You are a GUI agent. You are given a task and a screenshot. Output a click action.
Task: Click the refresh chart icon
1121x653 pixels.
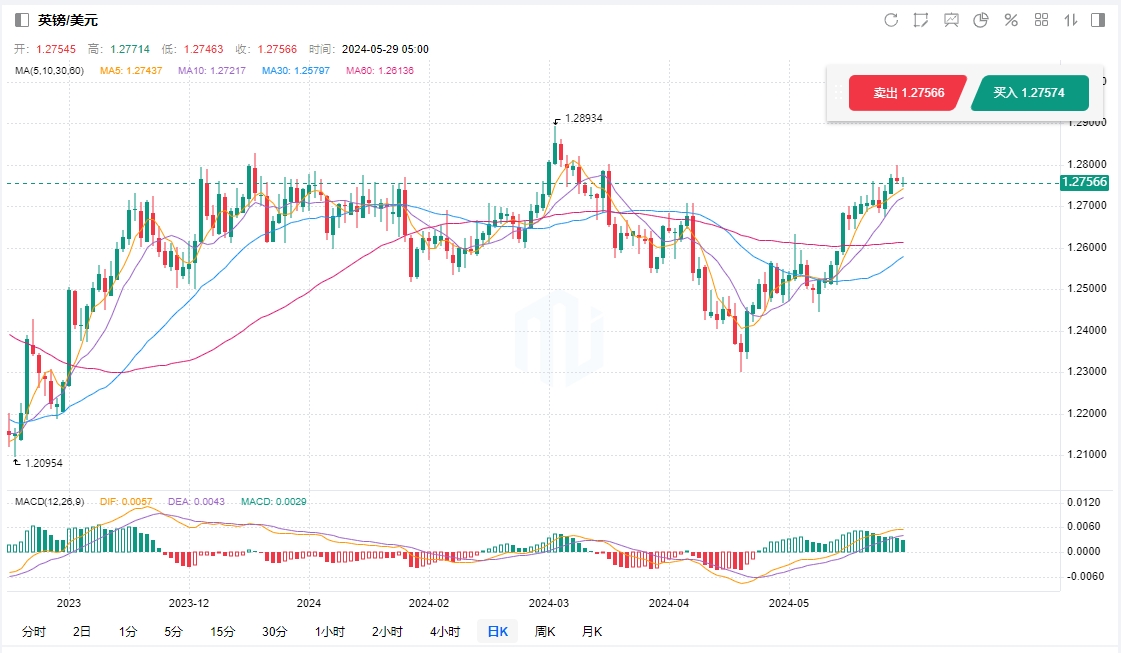pos(891,20)
